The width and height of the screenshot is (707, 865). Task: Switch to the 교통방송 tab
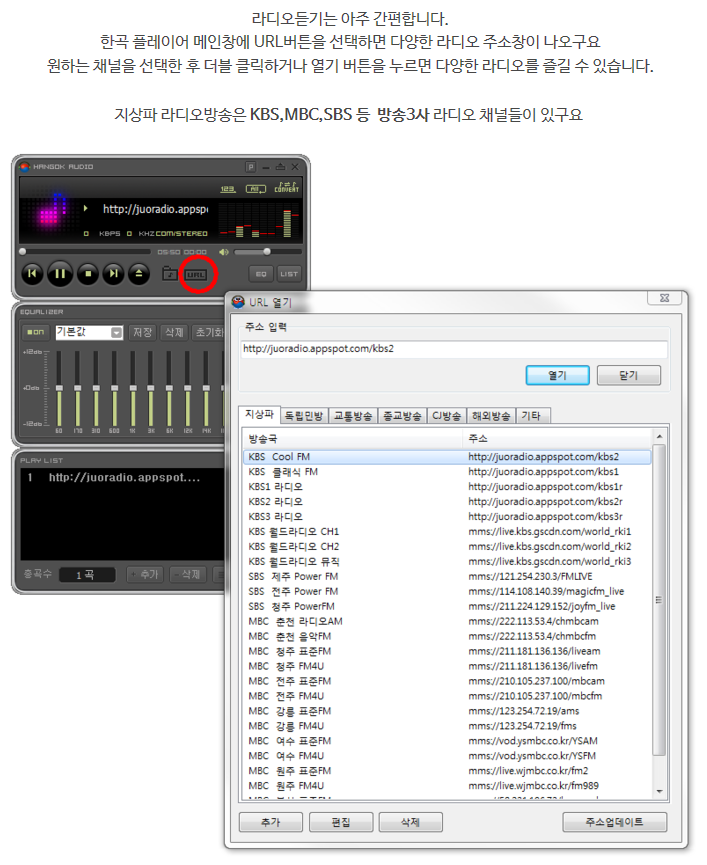353,416
